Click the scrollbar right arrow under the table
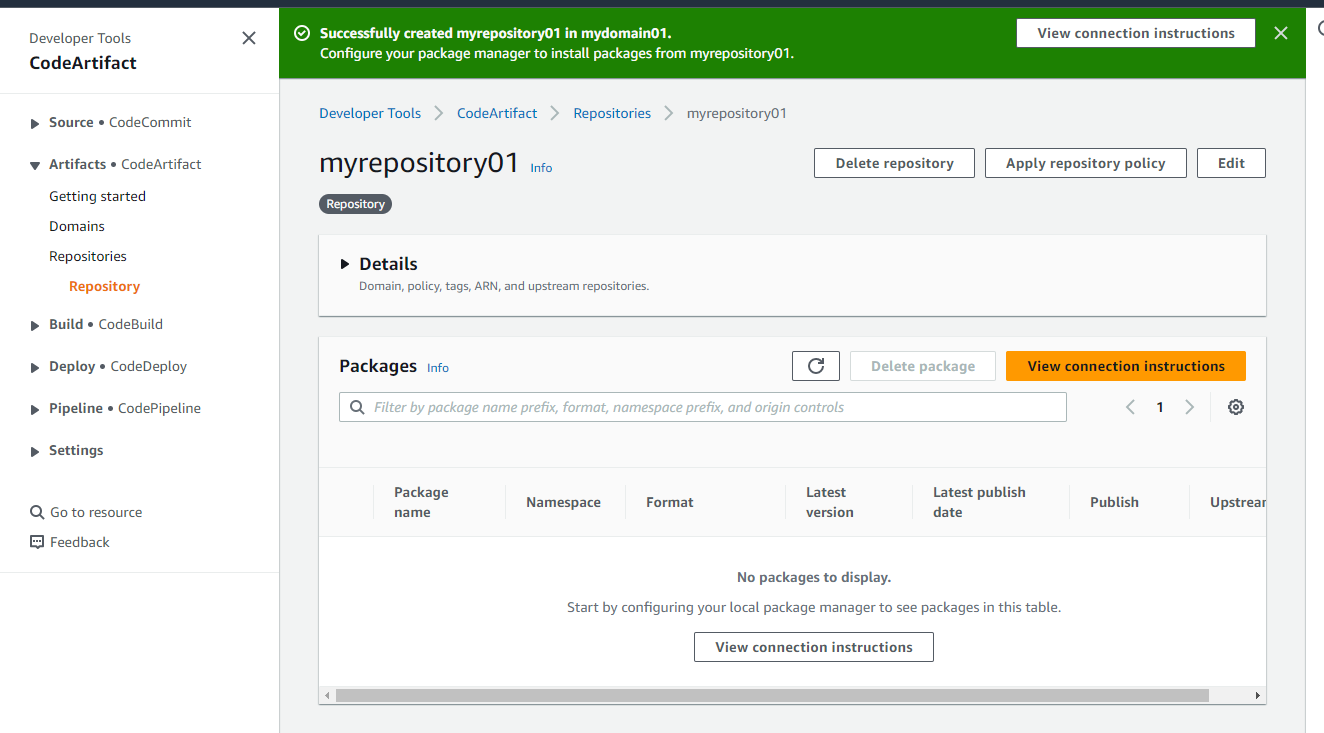Viewport: 1324px width, 733px height. pyautogui.click(x=1258, y=695)
